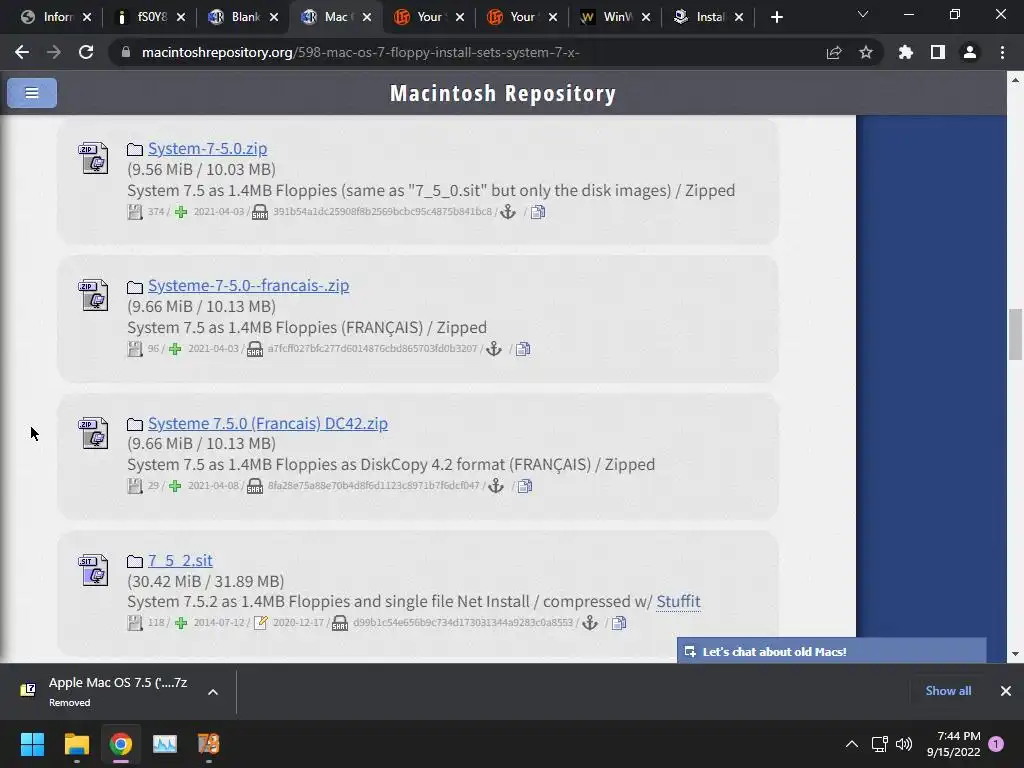The width and height of the screenshot is (1024, 768).
Task: Click the folder icon beside Systeme 7.5.0 (Francais) DC42.zip
Action: [135, 424]
